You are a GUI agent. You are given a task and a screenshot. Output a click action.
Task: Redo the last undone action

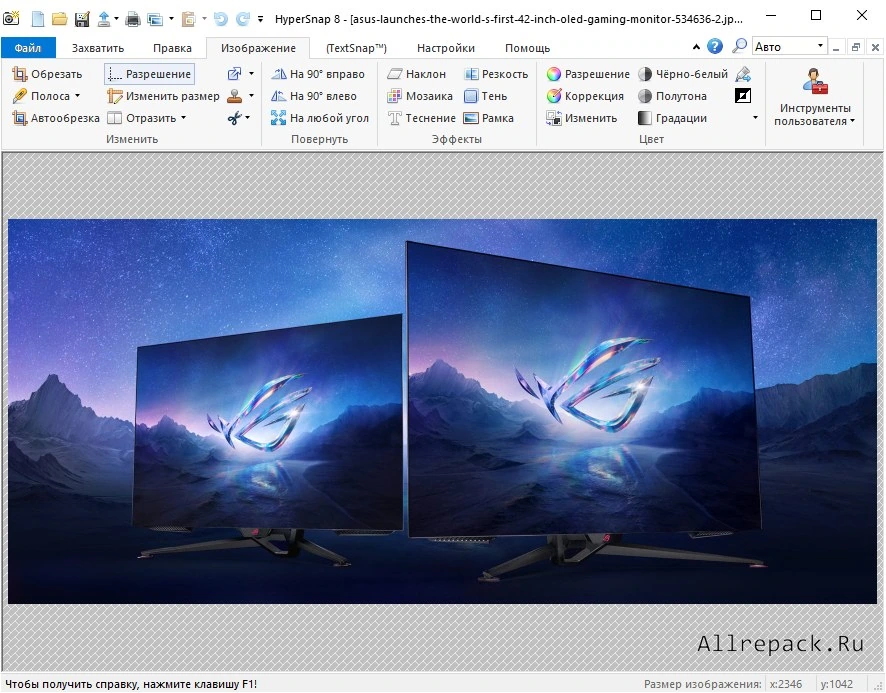pyautogui.click(x=243, y=19)
